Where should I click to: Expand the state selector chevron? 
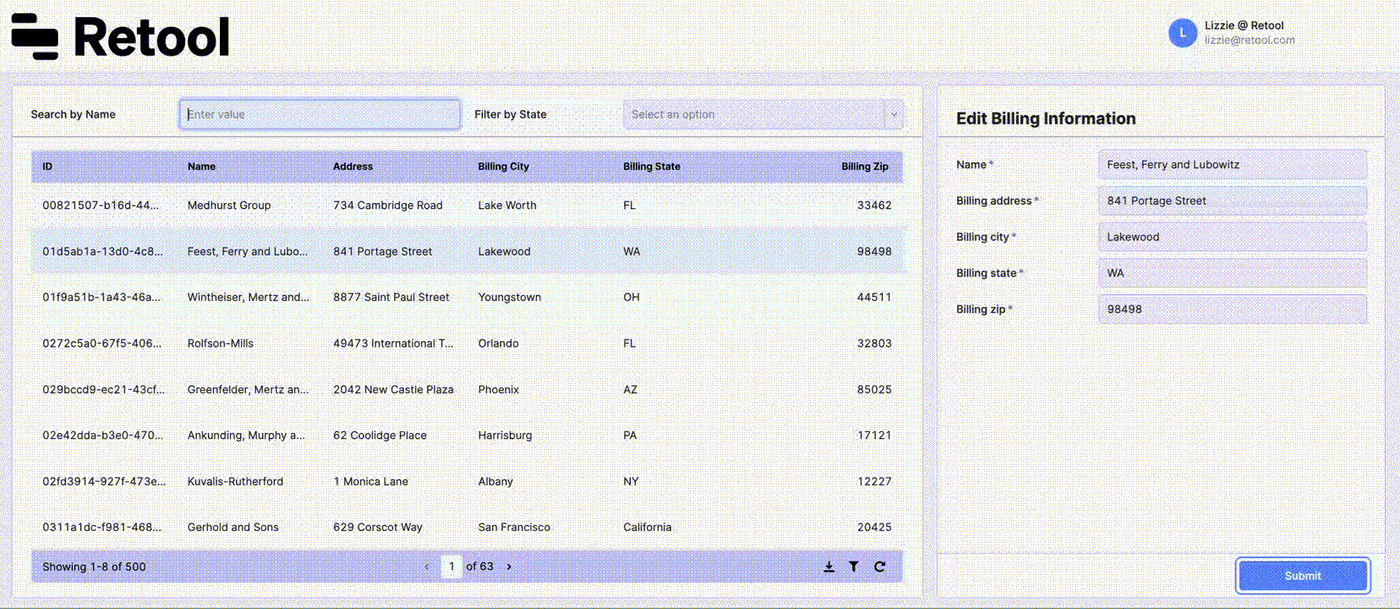pos(893,114)
